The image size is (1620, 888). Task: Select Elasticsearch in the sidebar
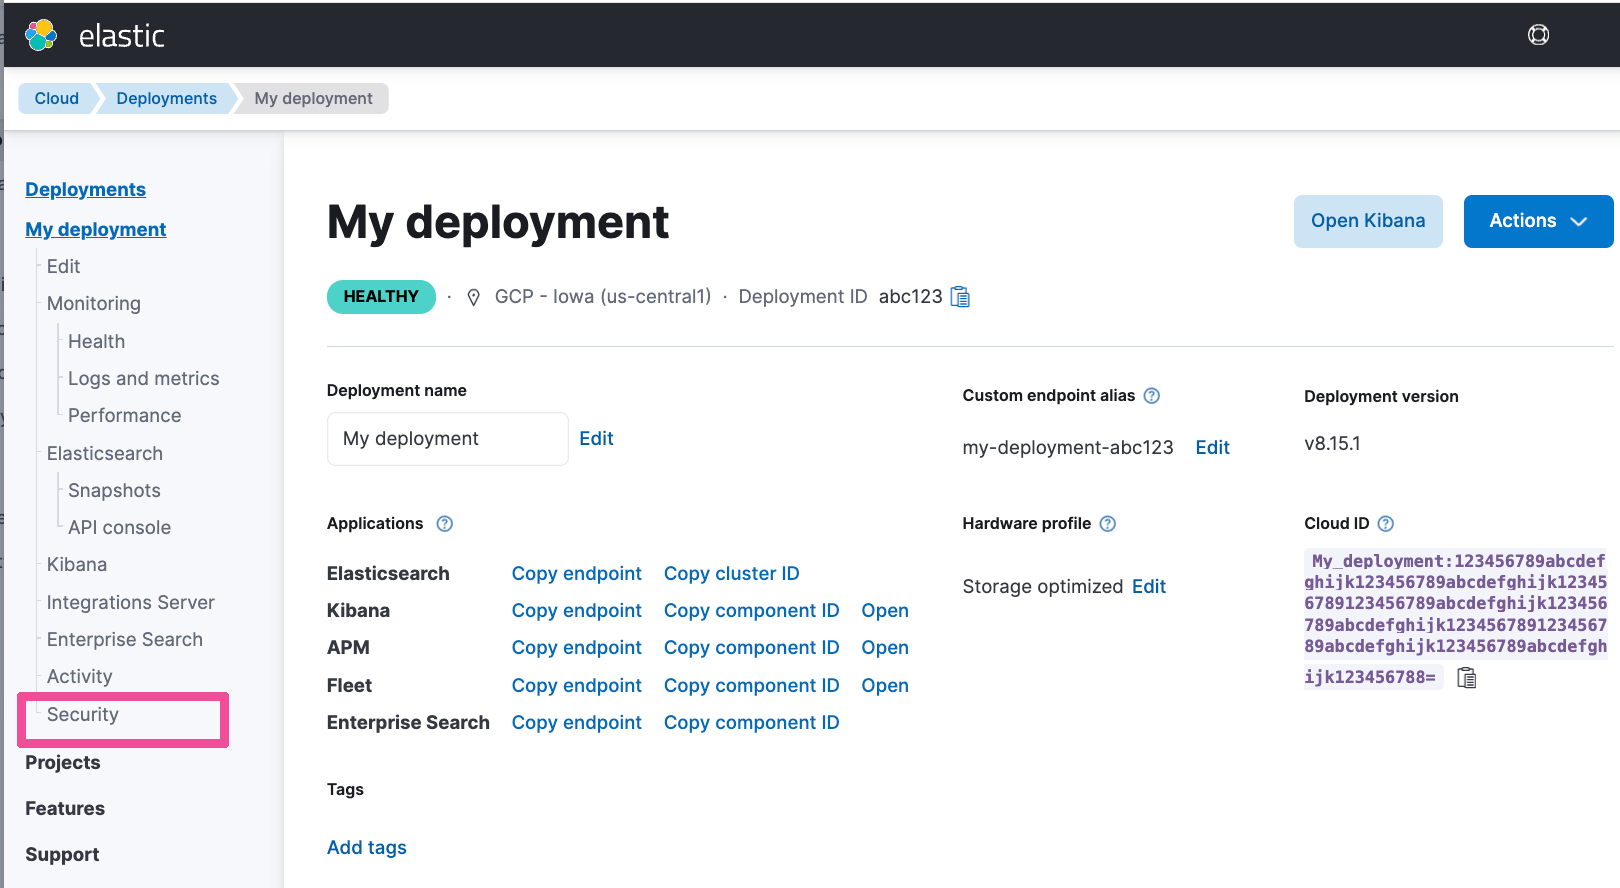104,454
